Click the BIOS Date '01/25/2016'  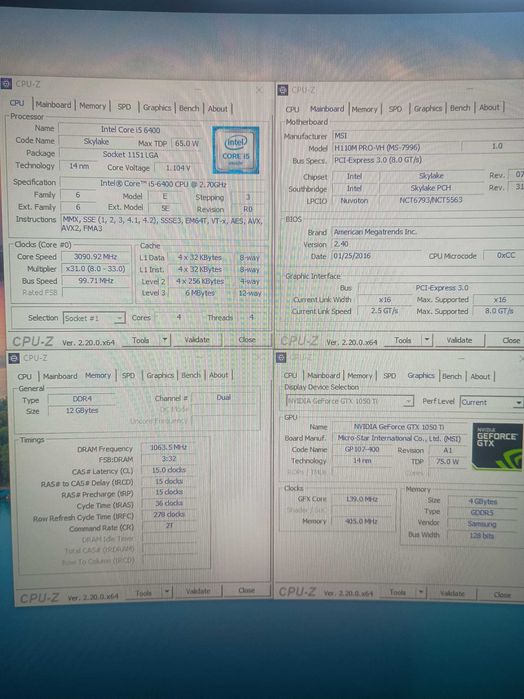click(x=352, y=256)
